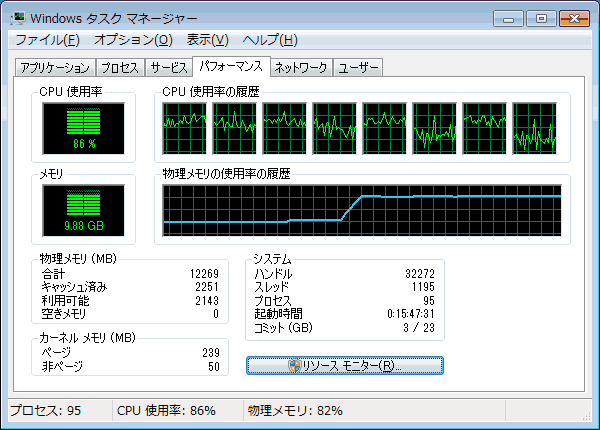Click the ハンドル value 32272

pyautogui.click(x=420, y=274)
